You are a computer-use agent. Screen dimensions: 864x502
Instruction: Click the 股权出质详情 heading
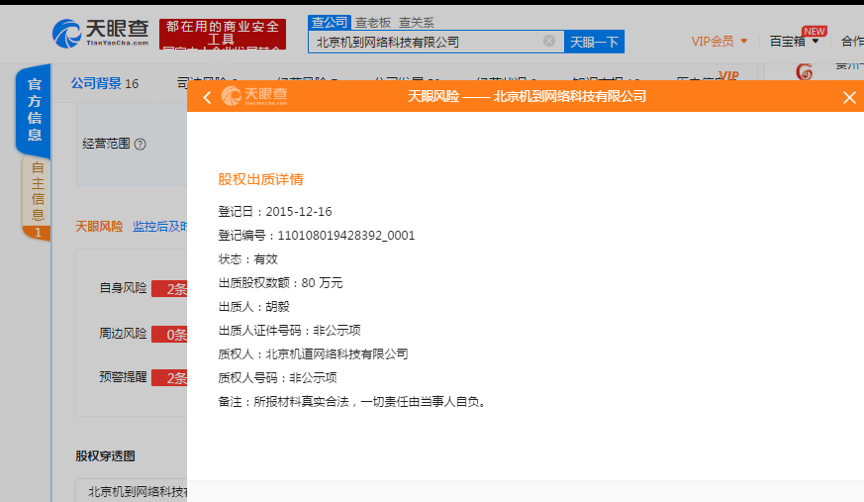261,179
